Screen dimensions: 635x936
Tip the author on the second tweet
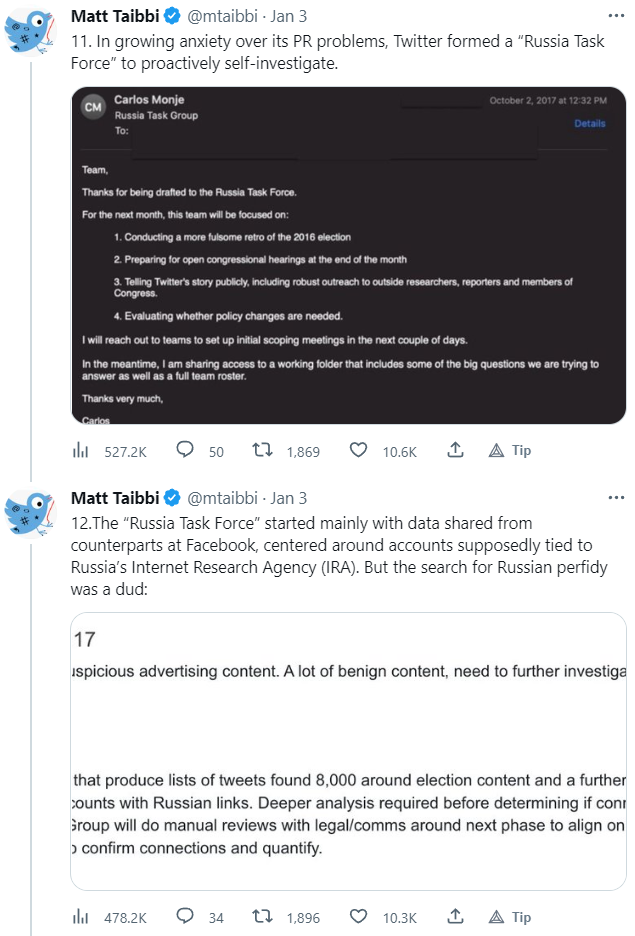click(510, 917)
